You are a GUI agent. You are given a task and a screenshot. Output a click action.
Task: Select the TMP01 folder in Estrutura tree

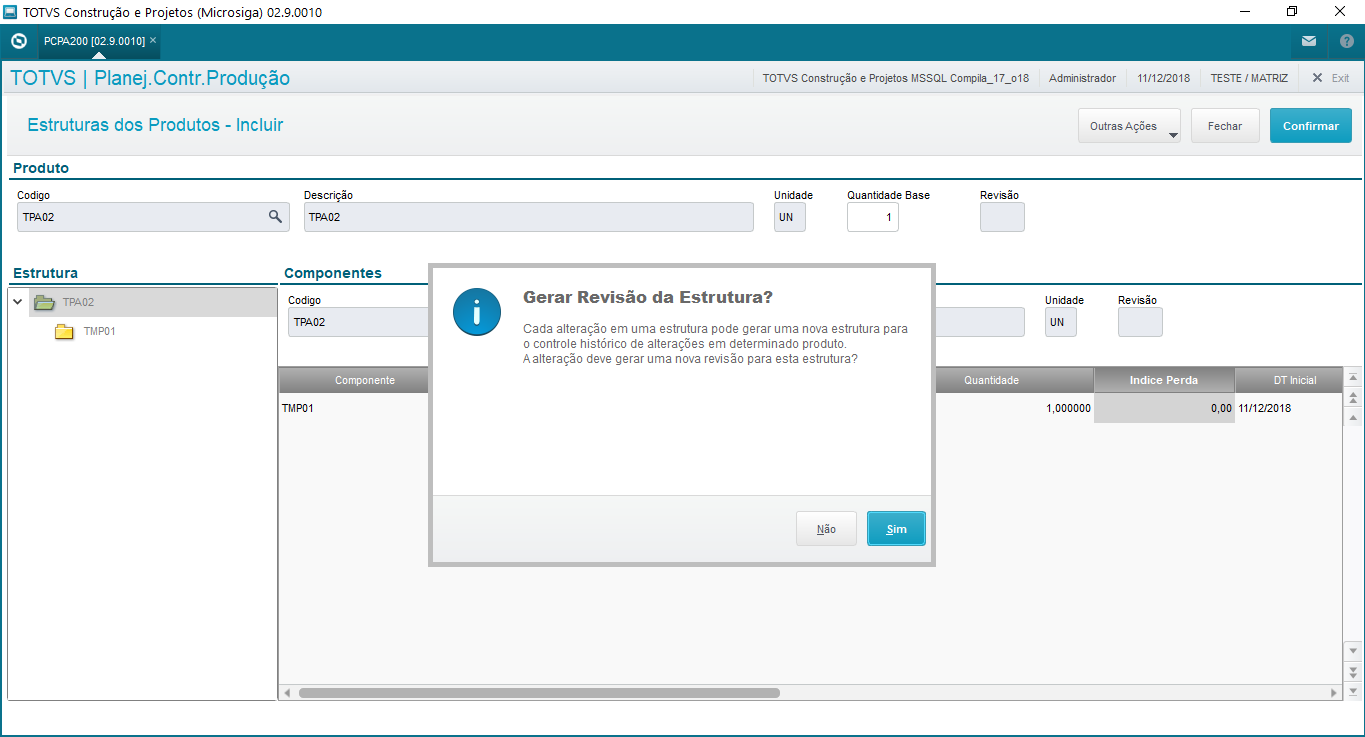64,331
